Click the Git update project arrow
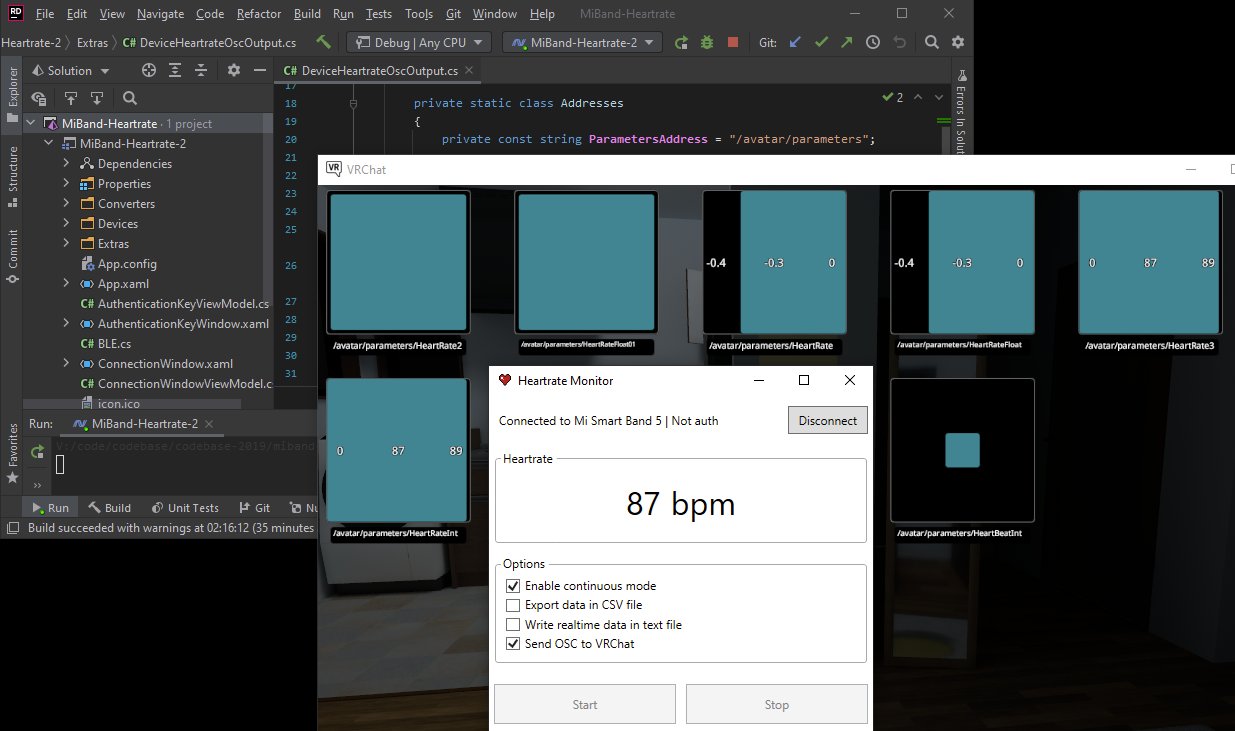The width and height of the screenshot is (1235, 731). [x=795, y=43]
